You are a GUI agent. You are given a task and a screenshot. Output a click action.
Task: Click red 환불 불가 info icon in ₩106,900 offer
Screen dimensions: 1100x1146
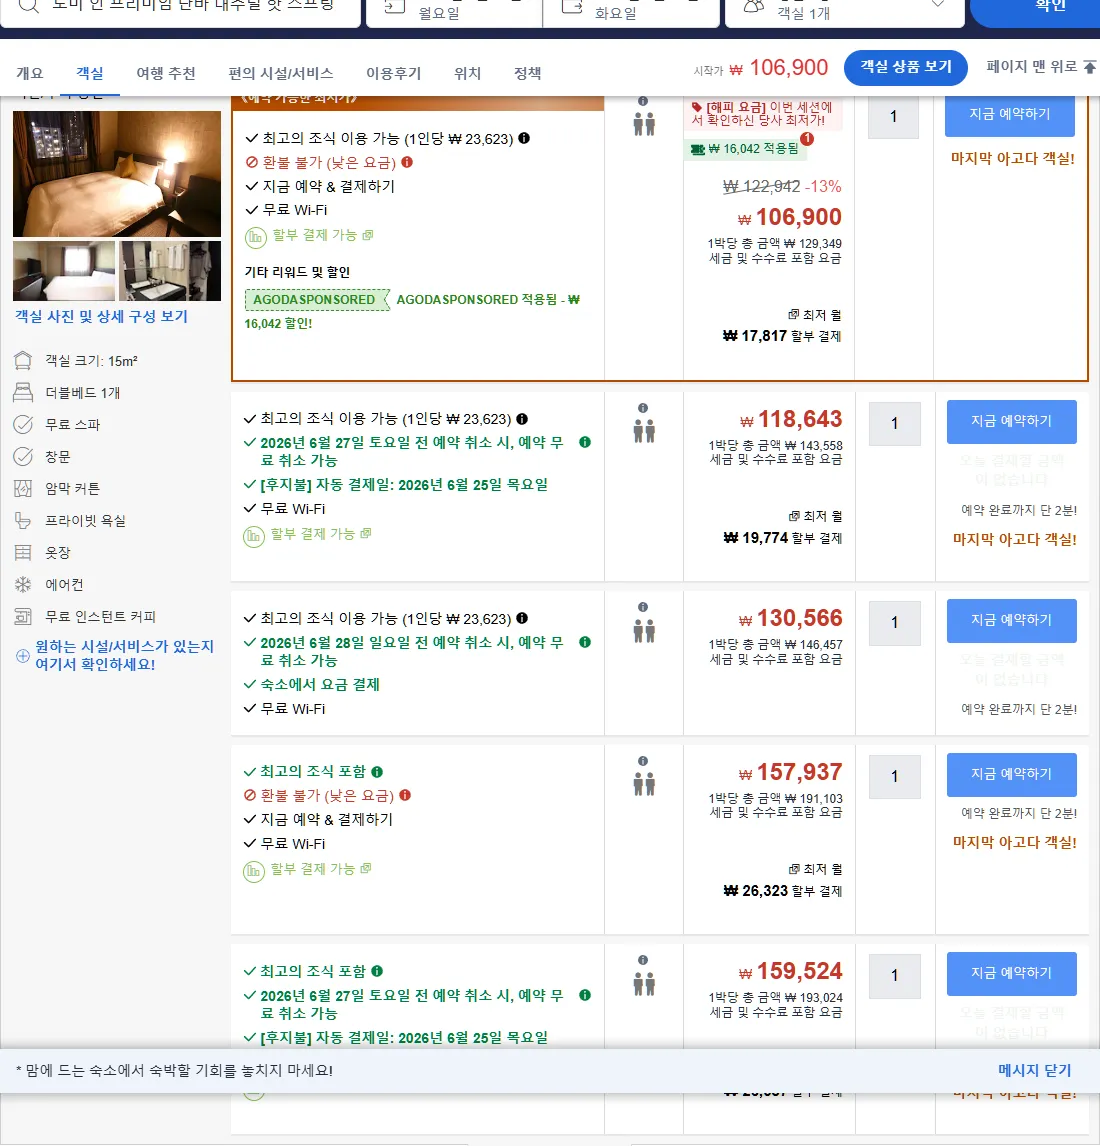pyautogui.click(x=407, y=162)
